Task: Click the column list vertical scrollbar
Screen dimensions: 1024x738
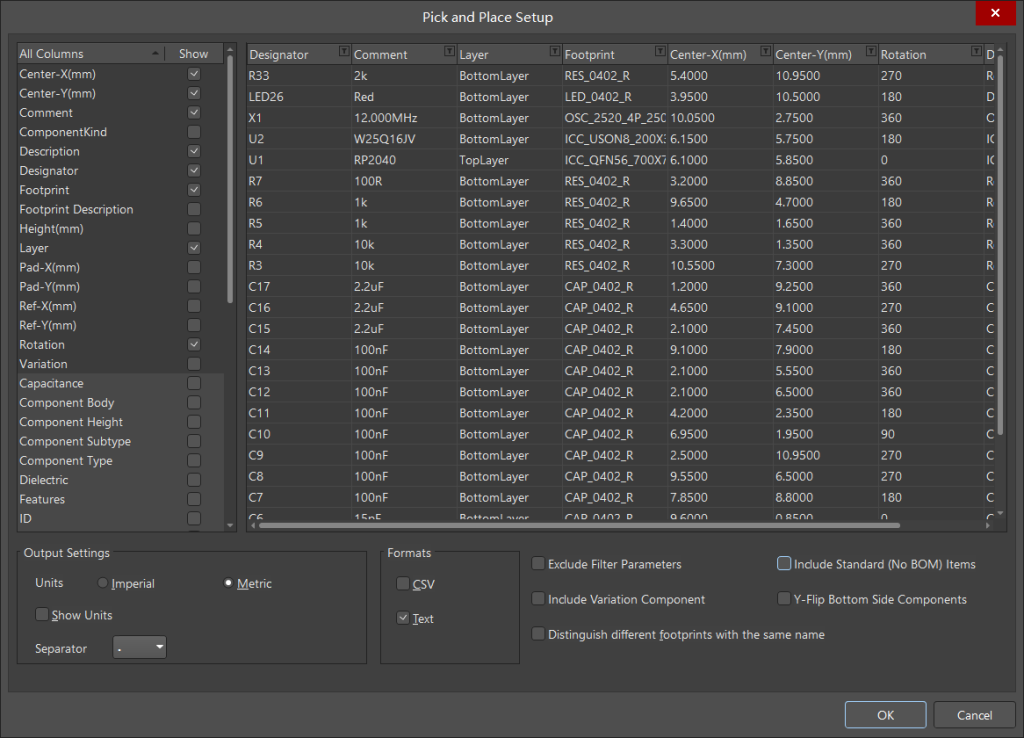Action: (x=230, y=180)
